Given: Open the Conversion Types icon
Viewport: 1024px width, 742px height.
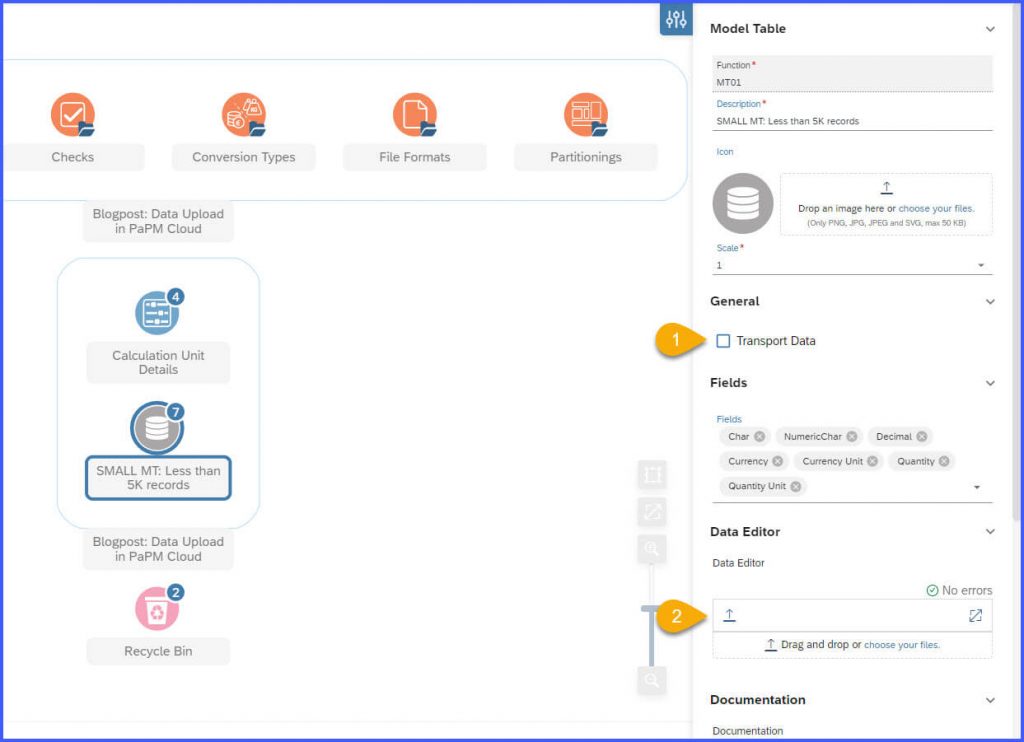Looking at the screenshot, I should click(244, 115).
